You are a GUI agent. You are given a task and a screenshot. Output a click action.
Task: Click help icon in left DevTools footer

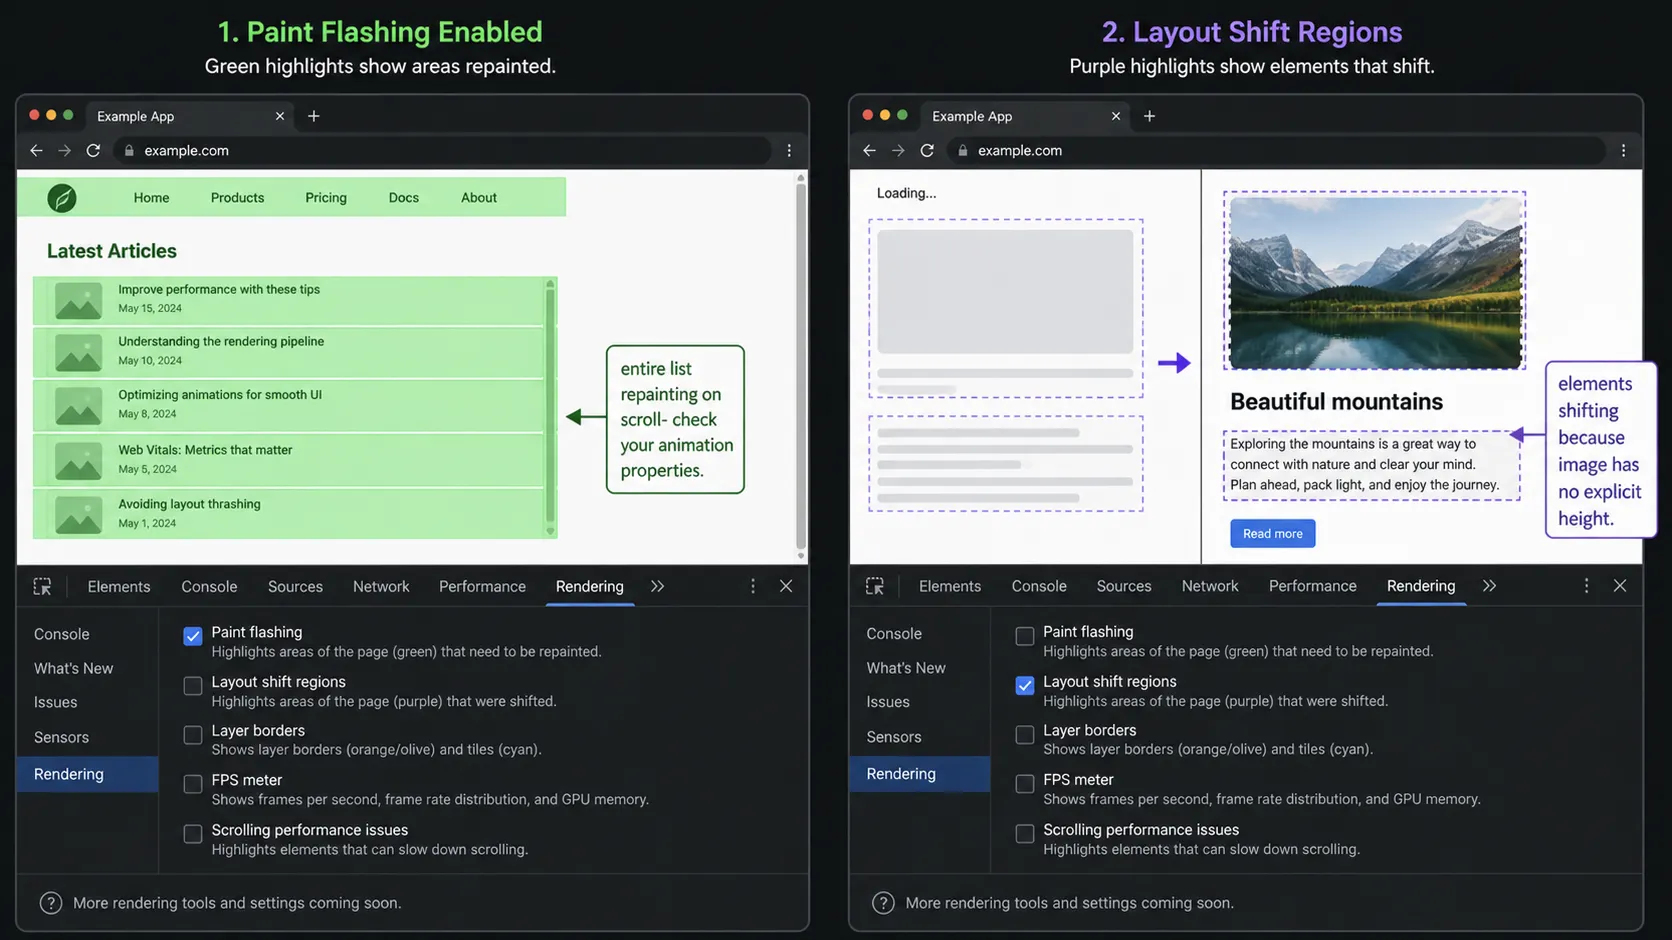click(x=50, y=903)
